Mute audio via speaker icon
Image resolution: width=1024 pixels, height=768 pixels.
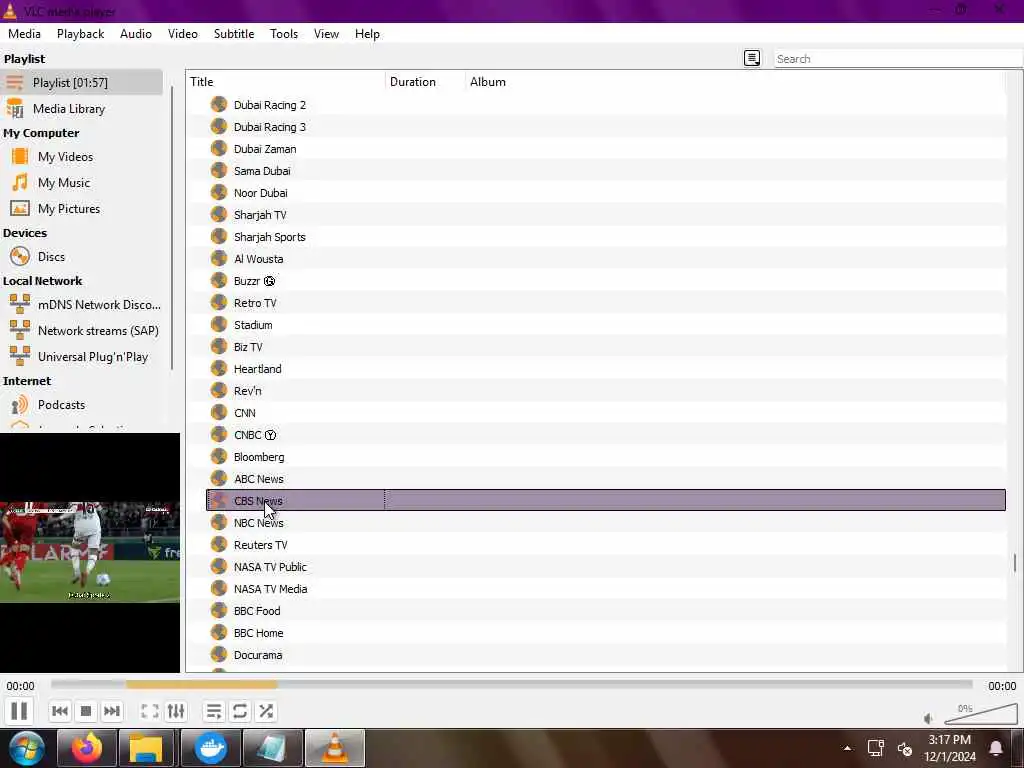[928, 718]
